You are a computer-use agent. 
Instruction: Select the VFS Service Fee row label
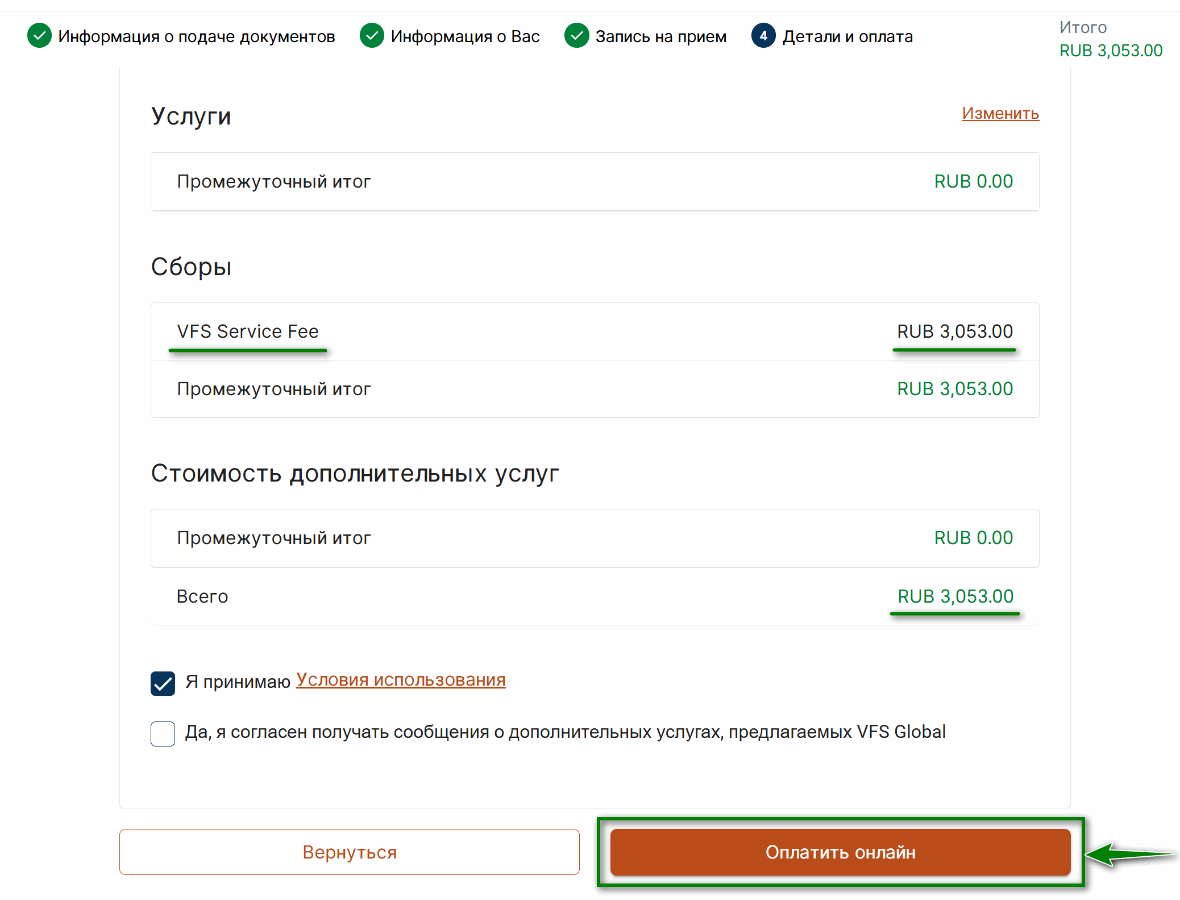coord(248,331)
